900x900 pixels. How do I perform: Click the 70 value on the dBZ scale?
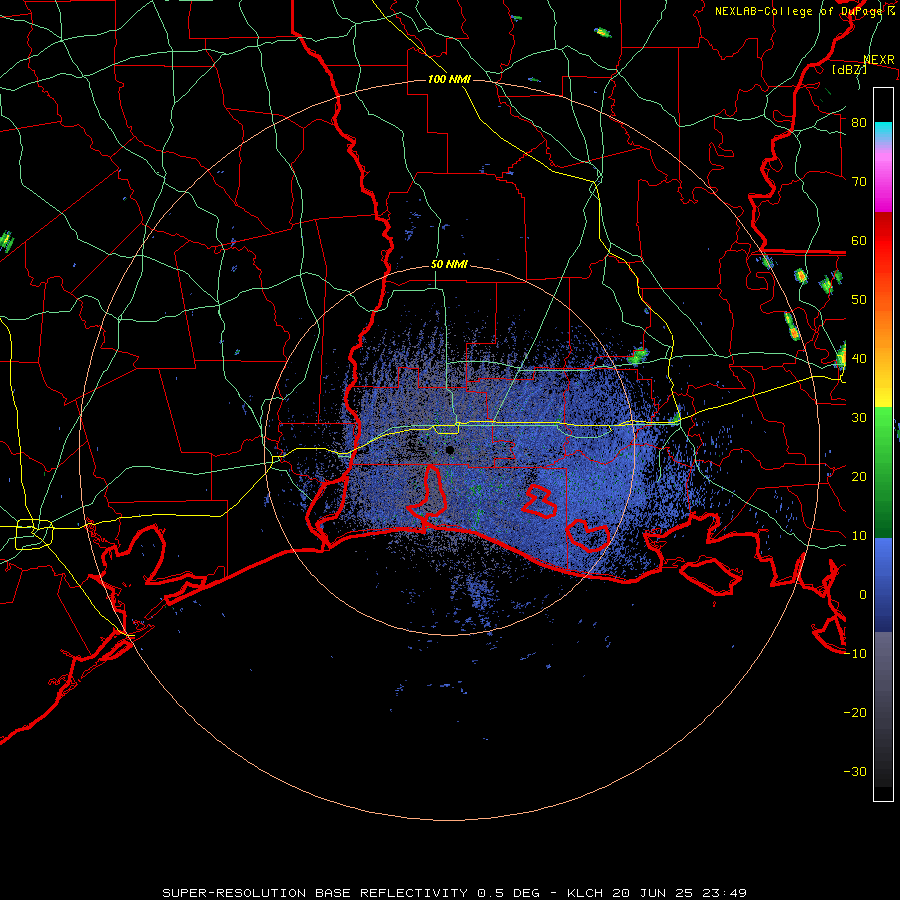click(859, 182)
